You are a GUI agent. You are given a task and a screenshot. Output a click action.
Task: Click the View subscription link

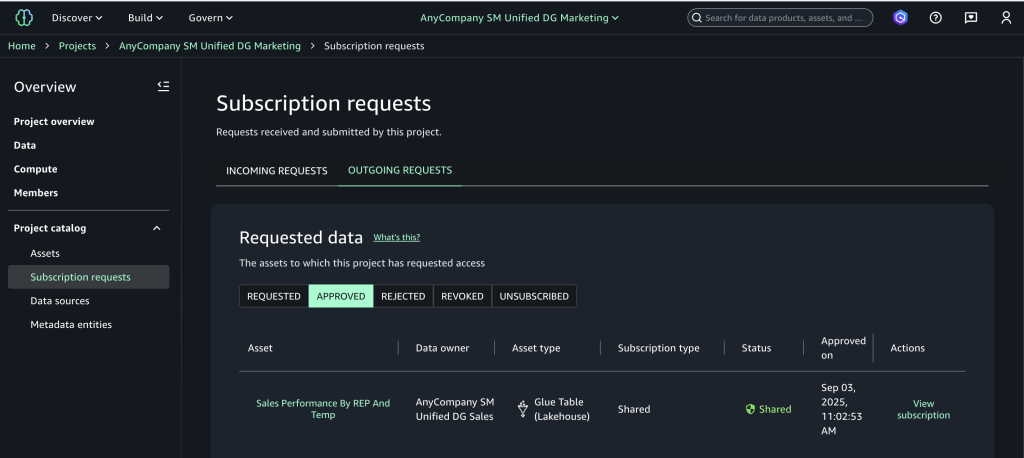(923, 409)
